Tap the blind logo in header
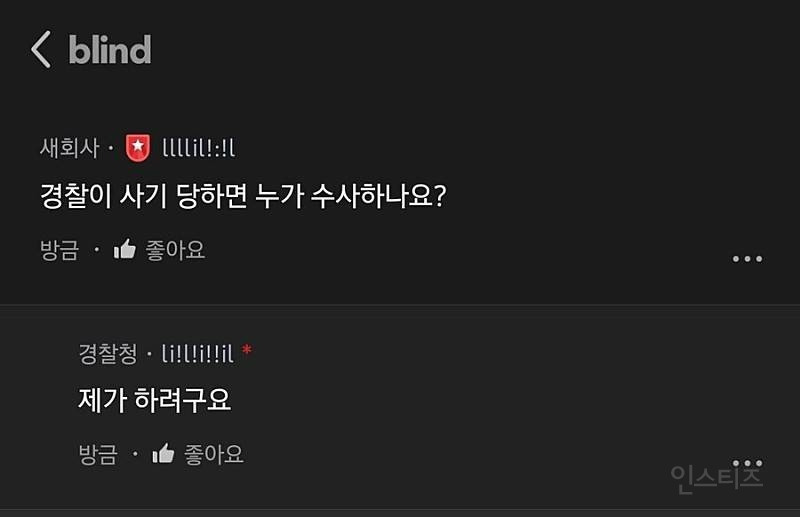The width and height of the screenshot is (800, 517). pos(110,50)
